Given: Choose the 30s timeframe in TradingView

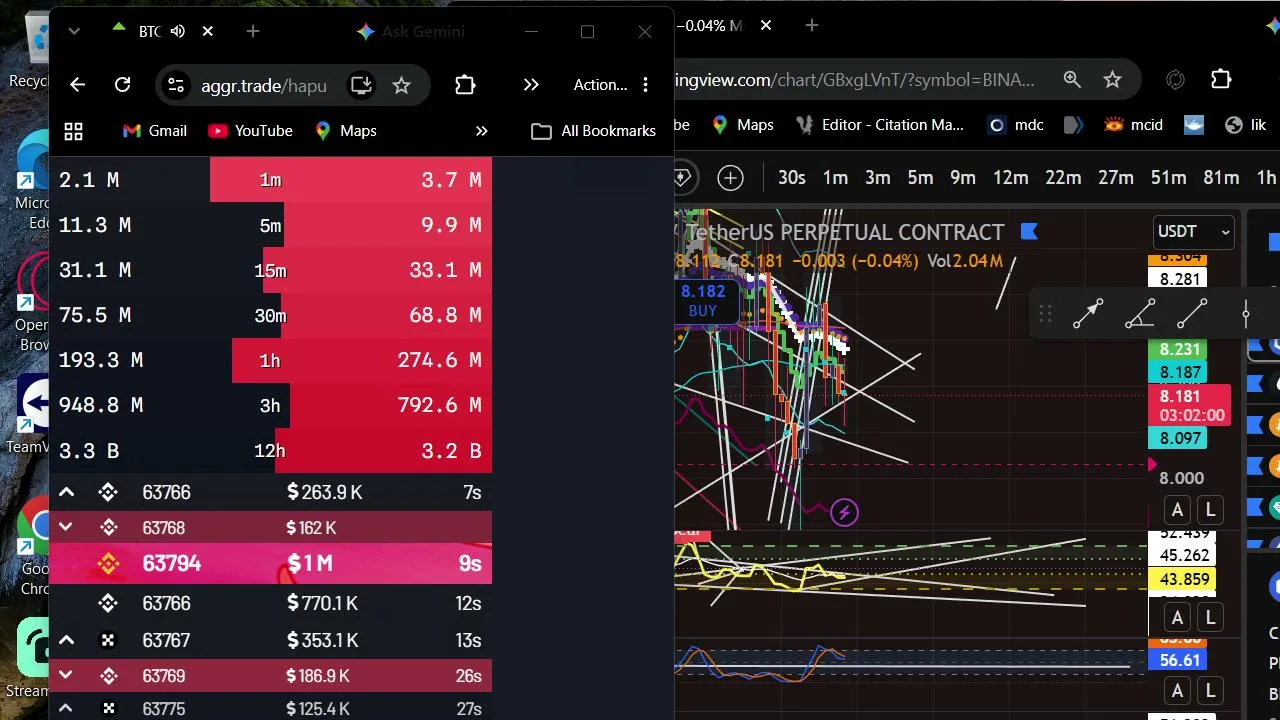Looking at the screenshot, I should pos(791,177).
